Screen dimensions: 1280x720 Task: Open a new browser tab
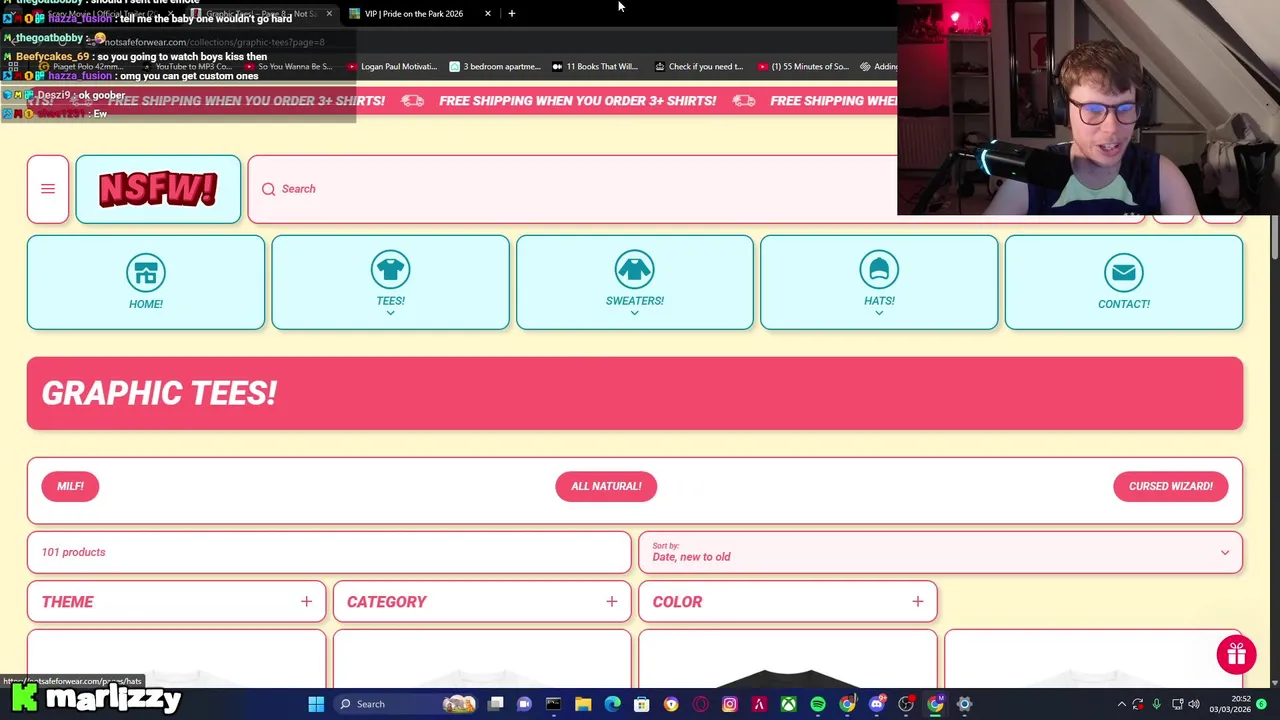(x=511, y=14)
